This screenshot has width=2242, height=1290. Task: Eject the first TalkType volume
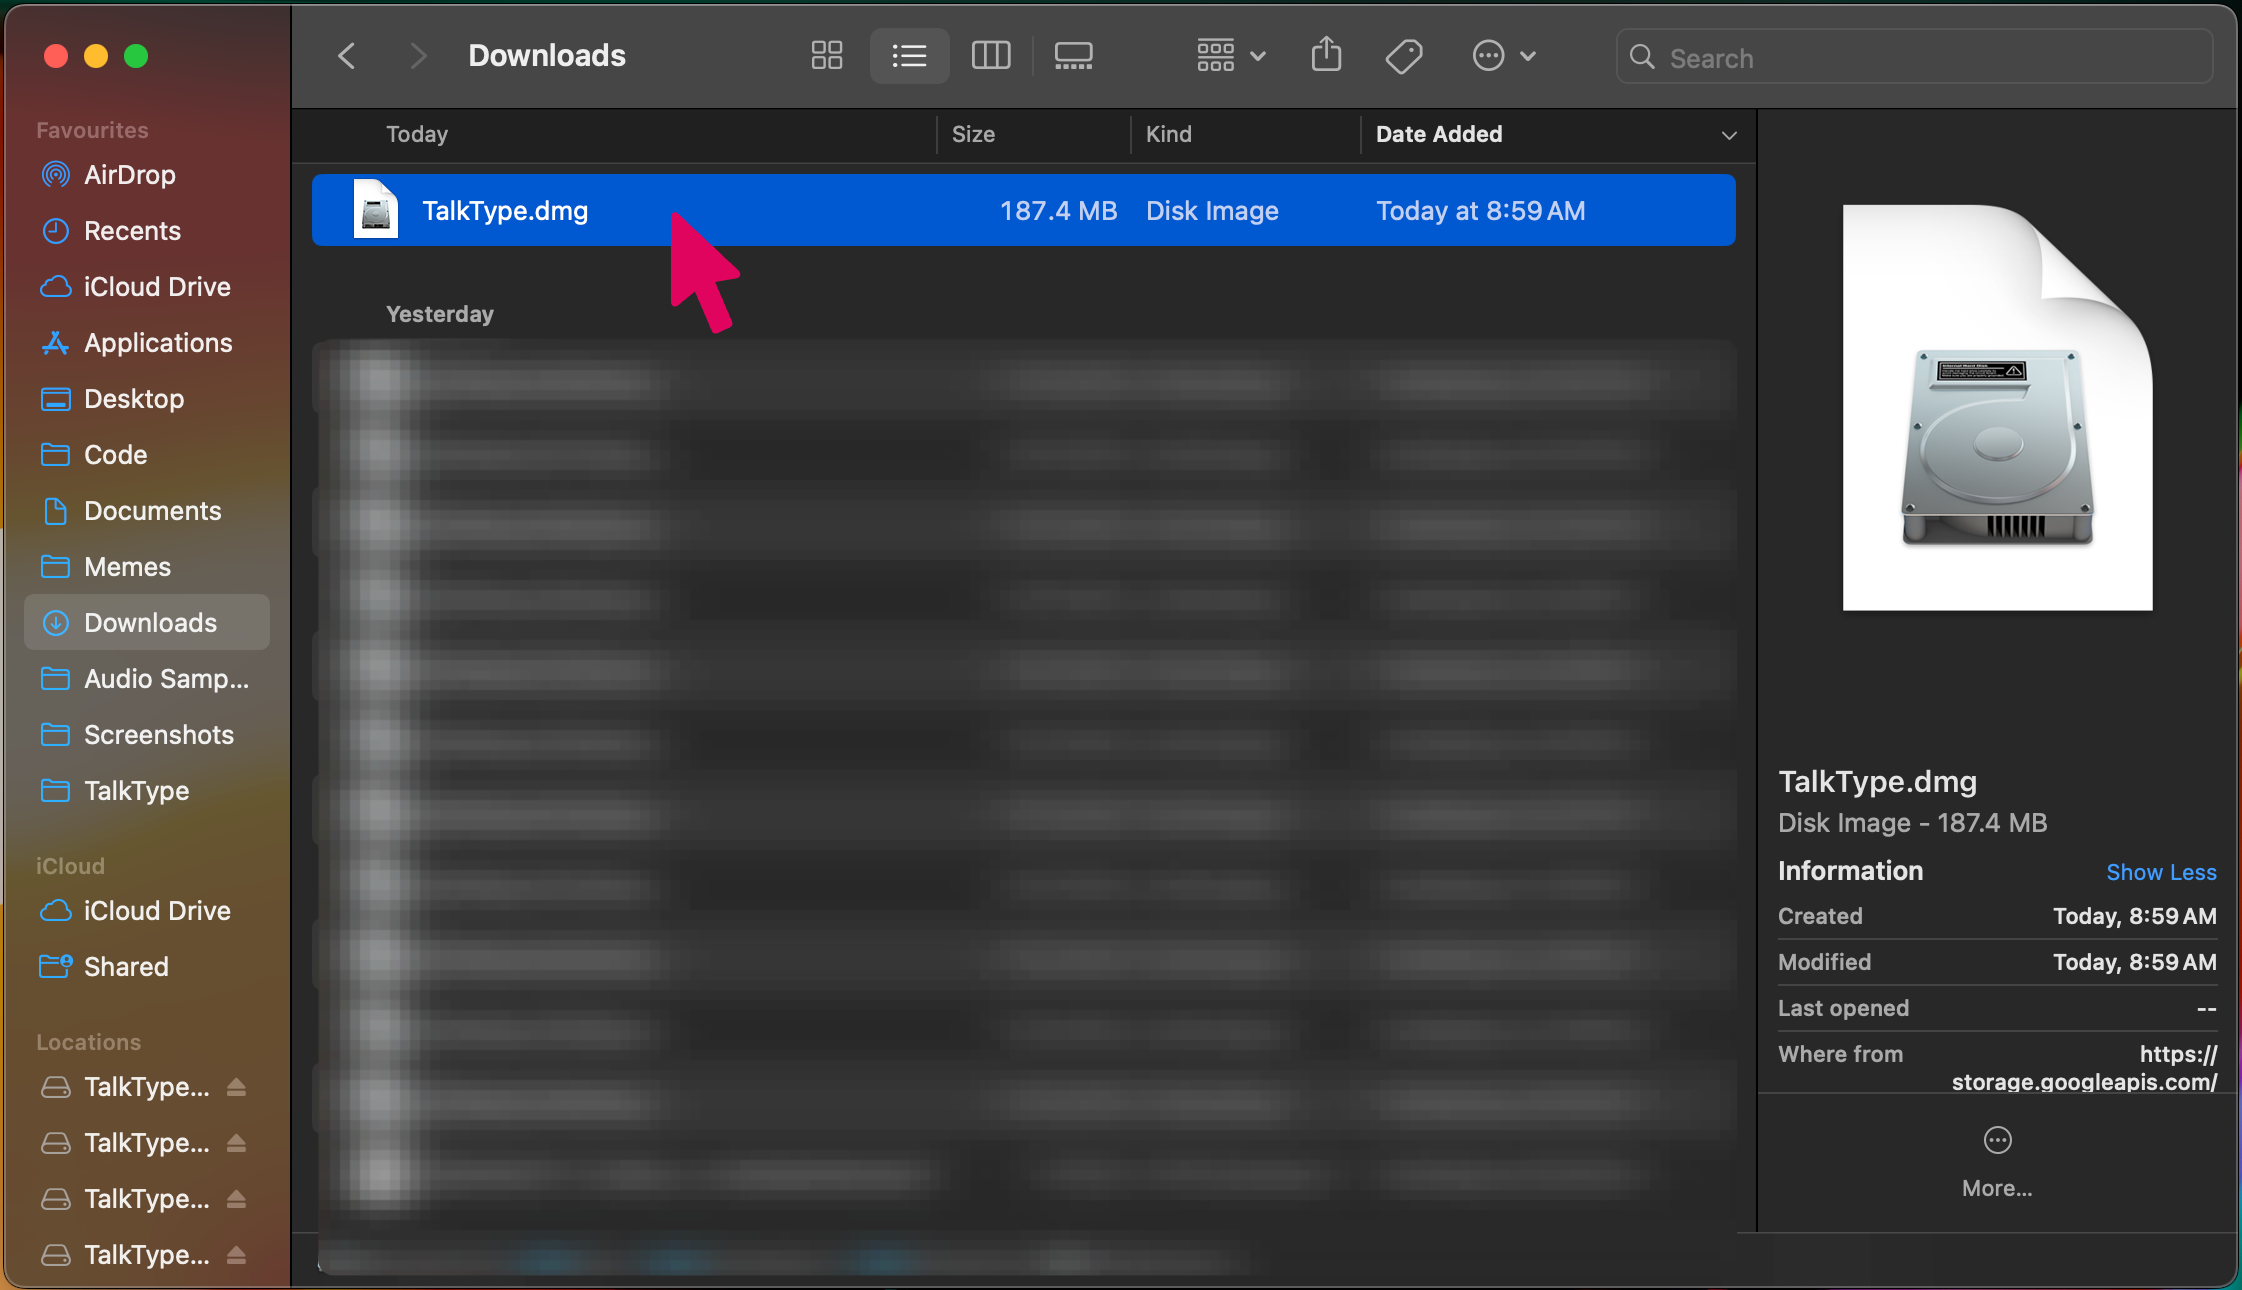(x=236, y=1087)
